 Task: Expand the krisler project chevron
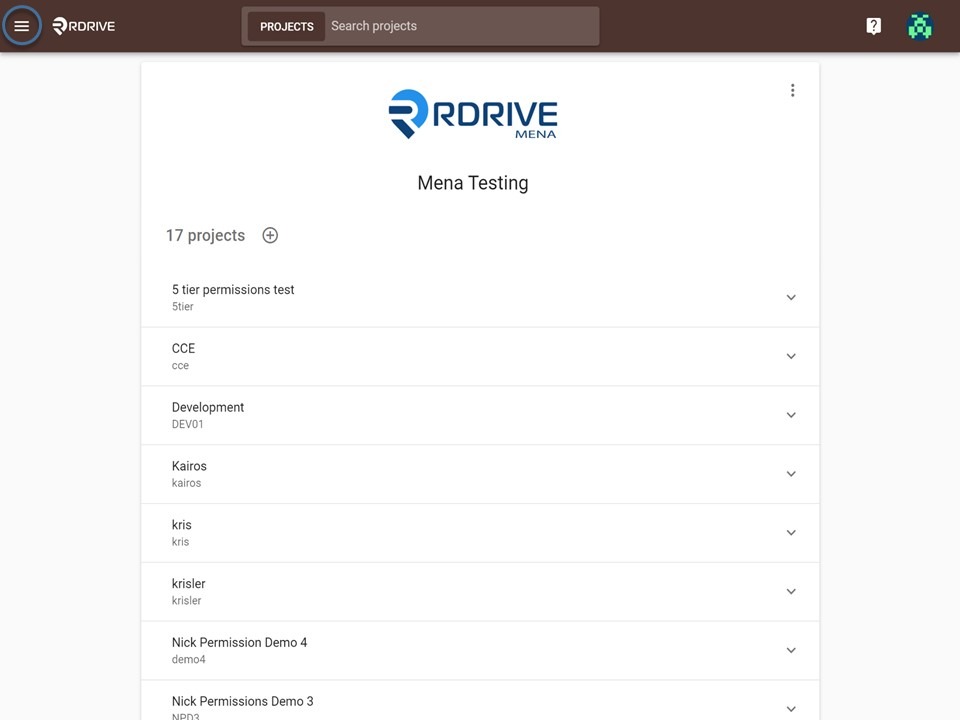coord(791,591)
